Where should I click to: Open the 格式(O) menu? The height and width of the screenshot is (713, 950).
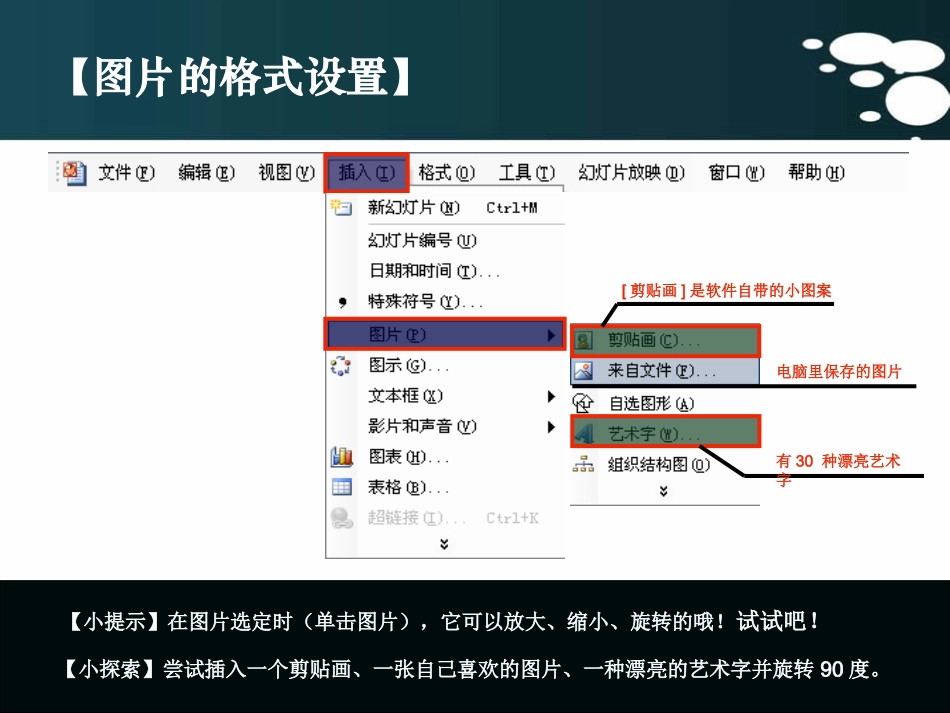tap(447, 173)
